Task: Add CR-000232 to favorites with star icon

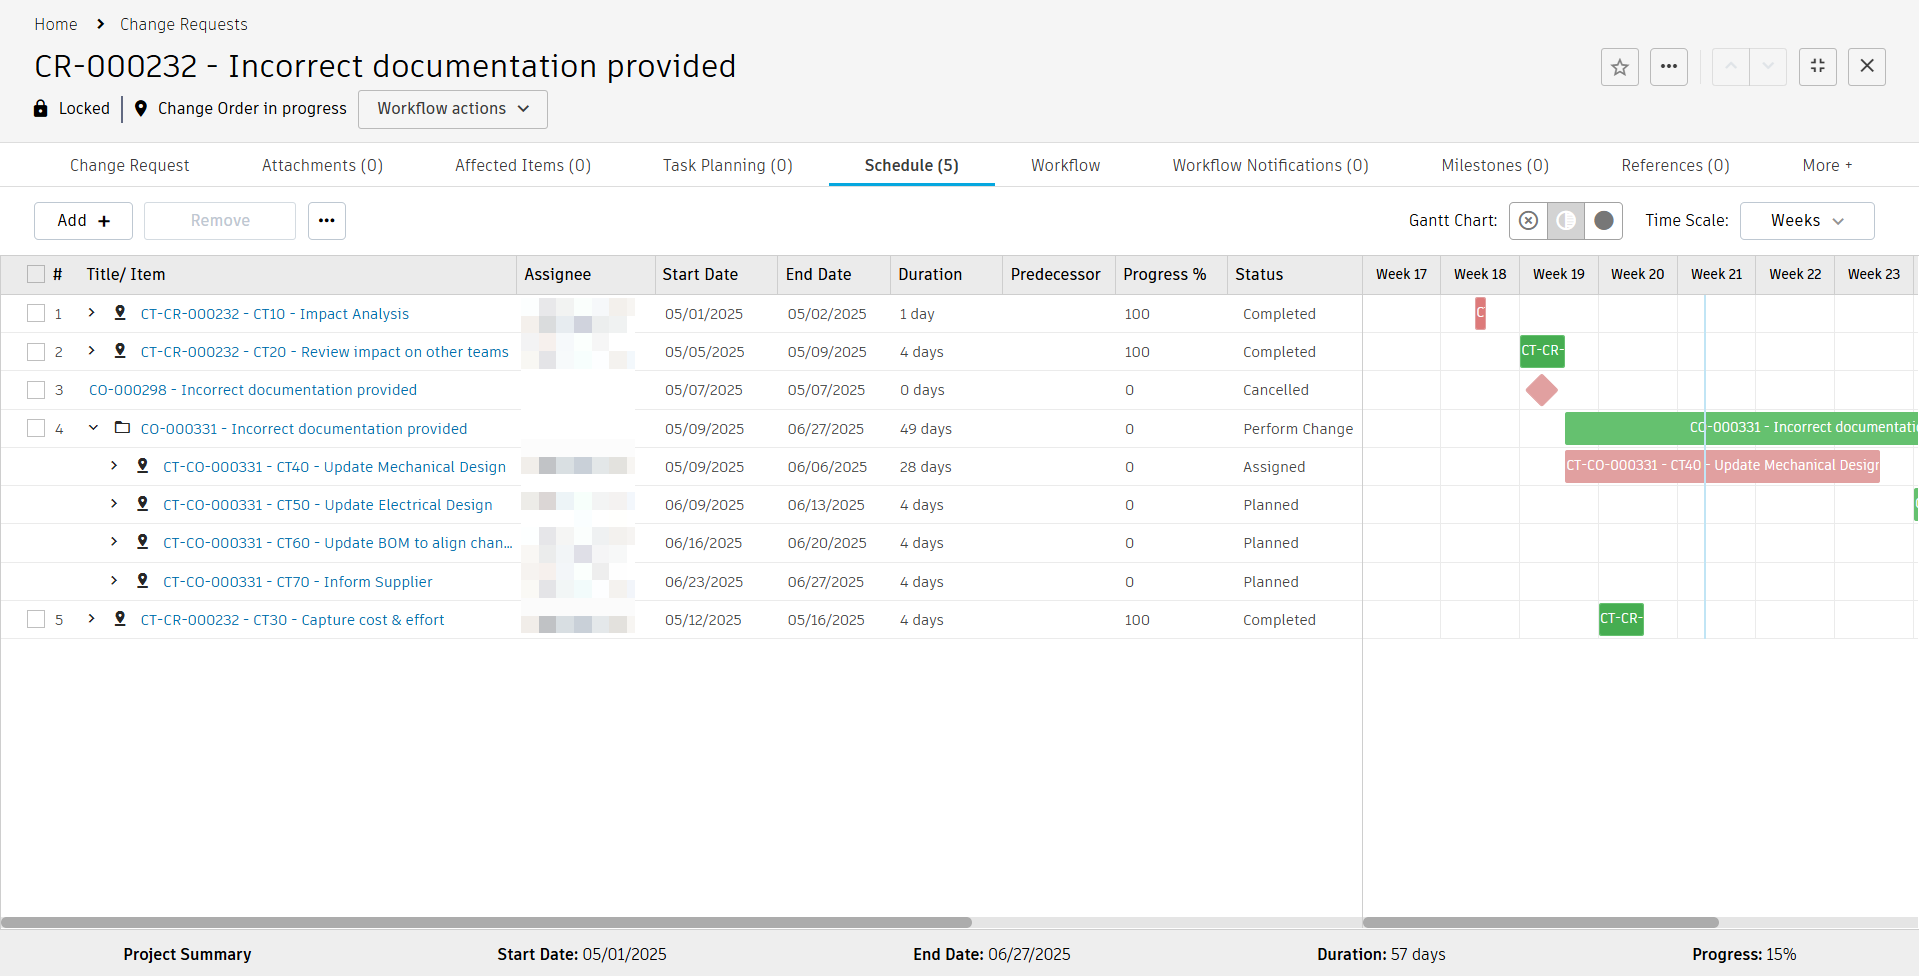Action: pos(1619,67)
